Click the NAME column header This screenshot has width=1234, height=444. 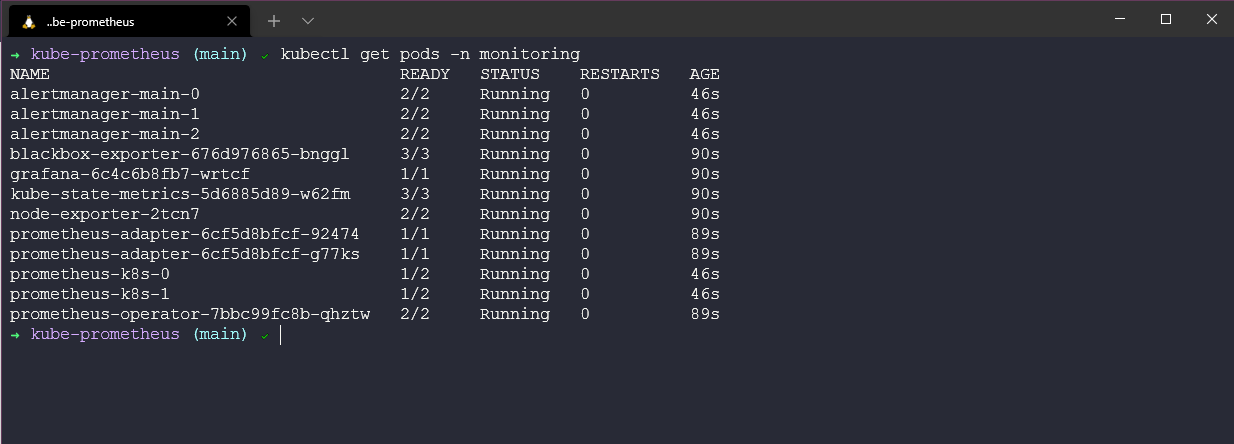pos(30,74)
